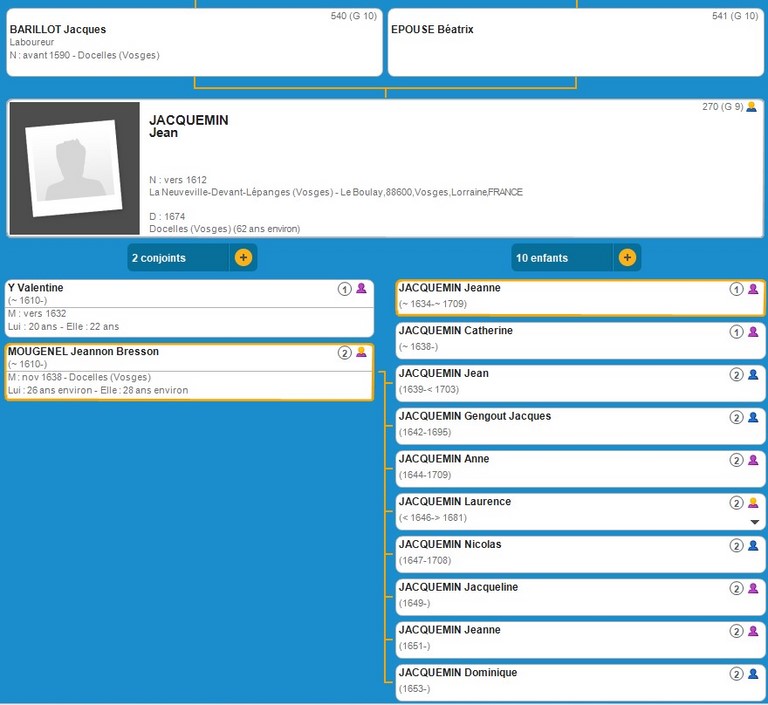Click the male icon on JACQUEMIN Nicolas
This screenshot has height=705, width=768.
click(x=753, y=546)
